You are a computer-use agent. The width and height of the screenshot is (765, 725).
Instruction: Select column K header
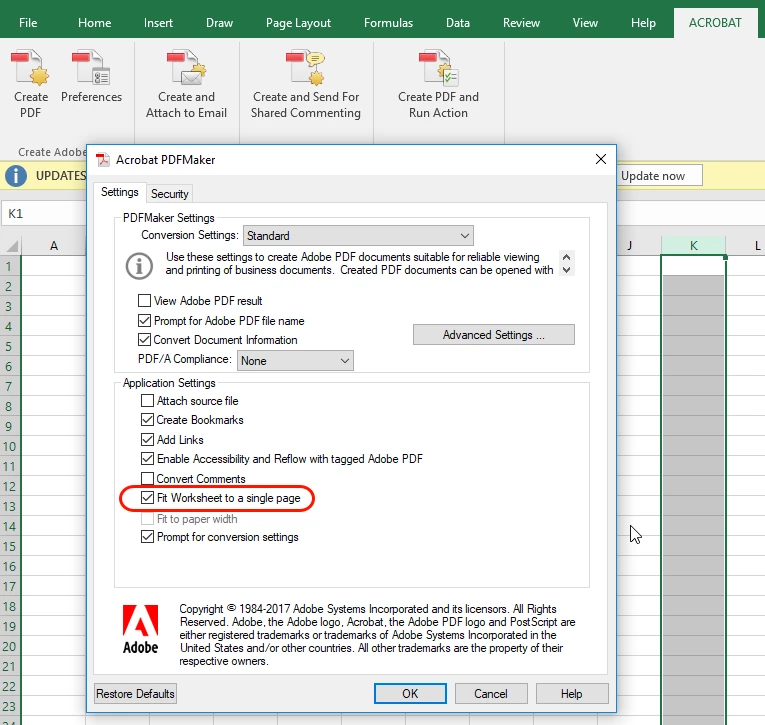click(693, 245)
